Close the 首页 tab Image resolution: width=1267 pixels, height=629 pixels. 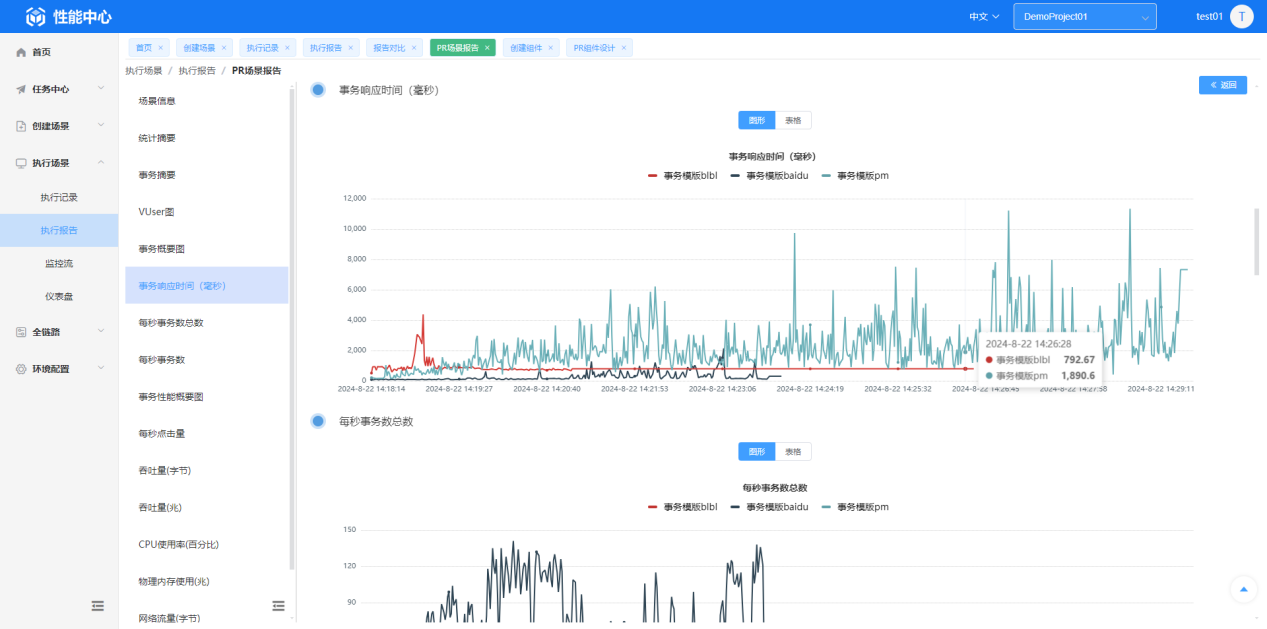[160, 48]
